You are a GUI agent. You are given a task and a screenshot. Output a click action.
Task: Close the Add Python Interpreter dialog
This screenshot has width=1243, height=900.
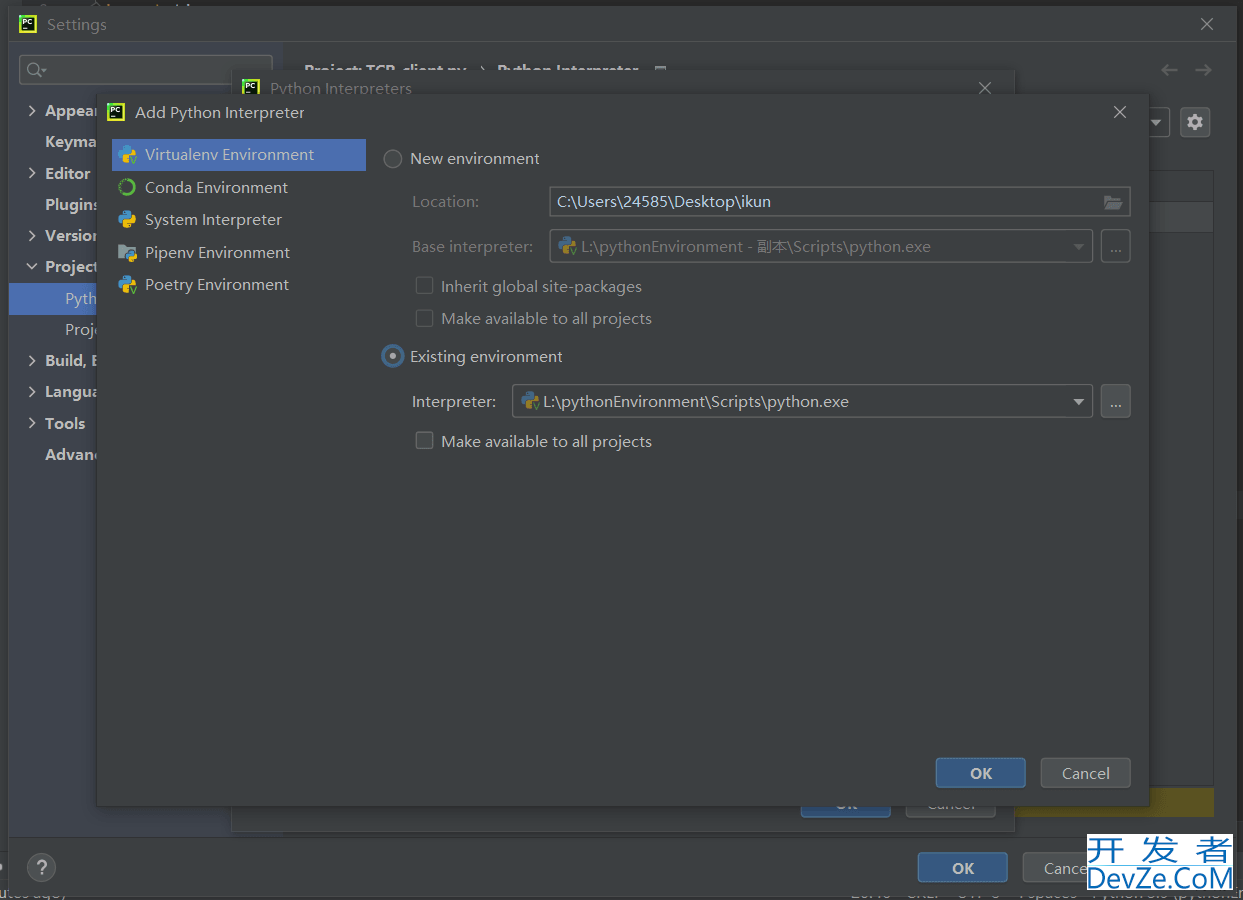(x=1120, y=112)
